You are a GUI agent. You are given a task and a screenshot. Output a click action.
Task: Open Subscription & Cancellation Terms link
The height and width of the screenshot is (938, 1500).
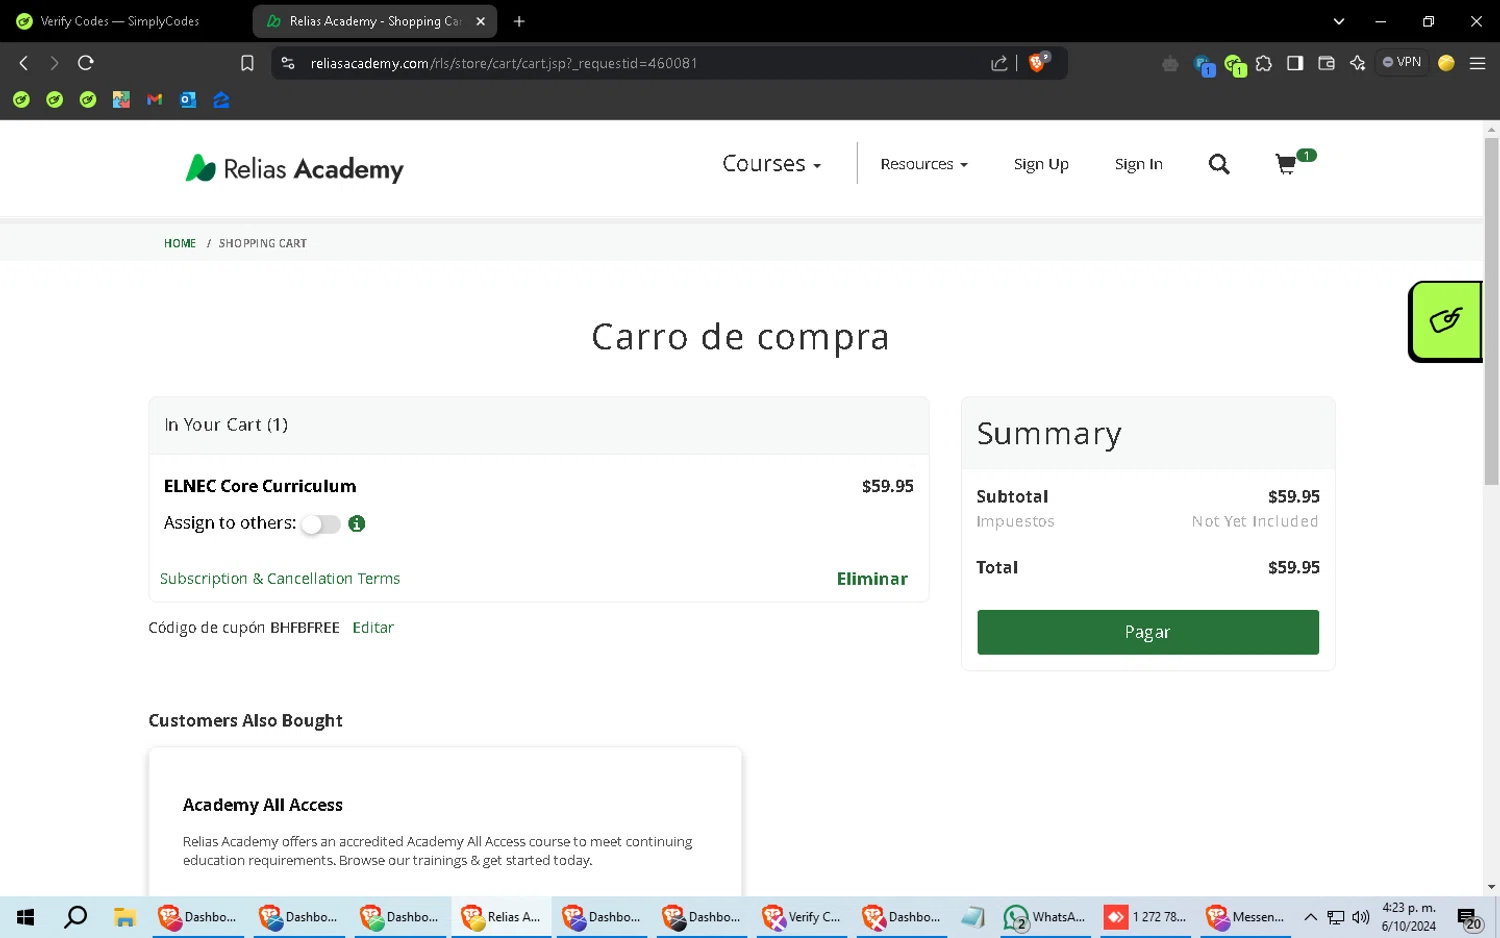pyautogui.click(x=280, y=579)
